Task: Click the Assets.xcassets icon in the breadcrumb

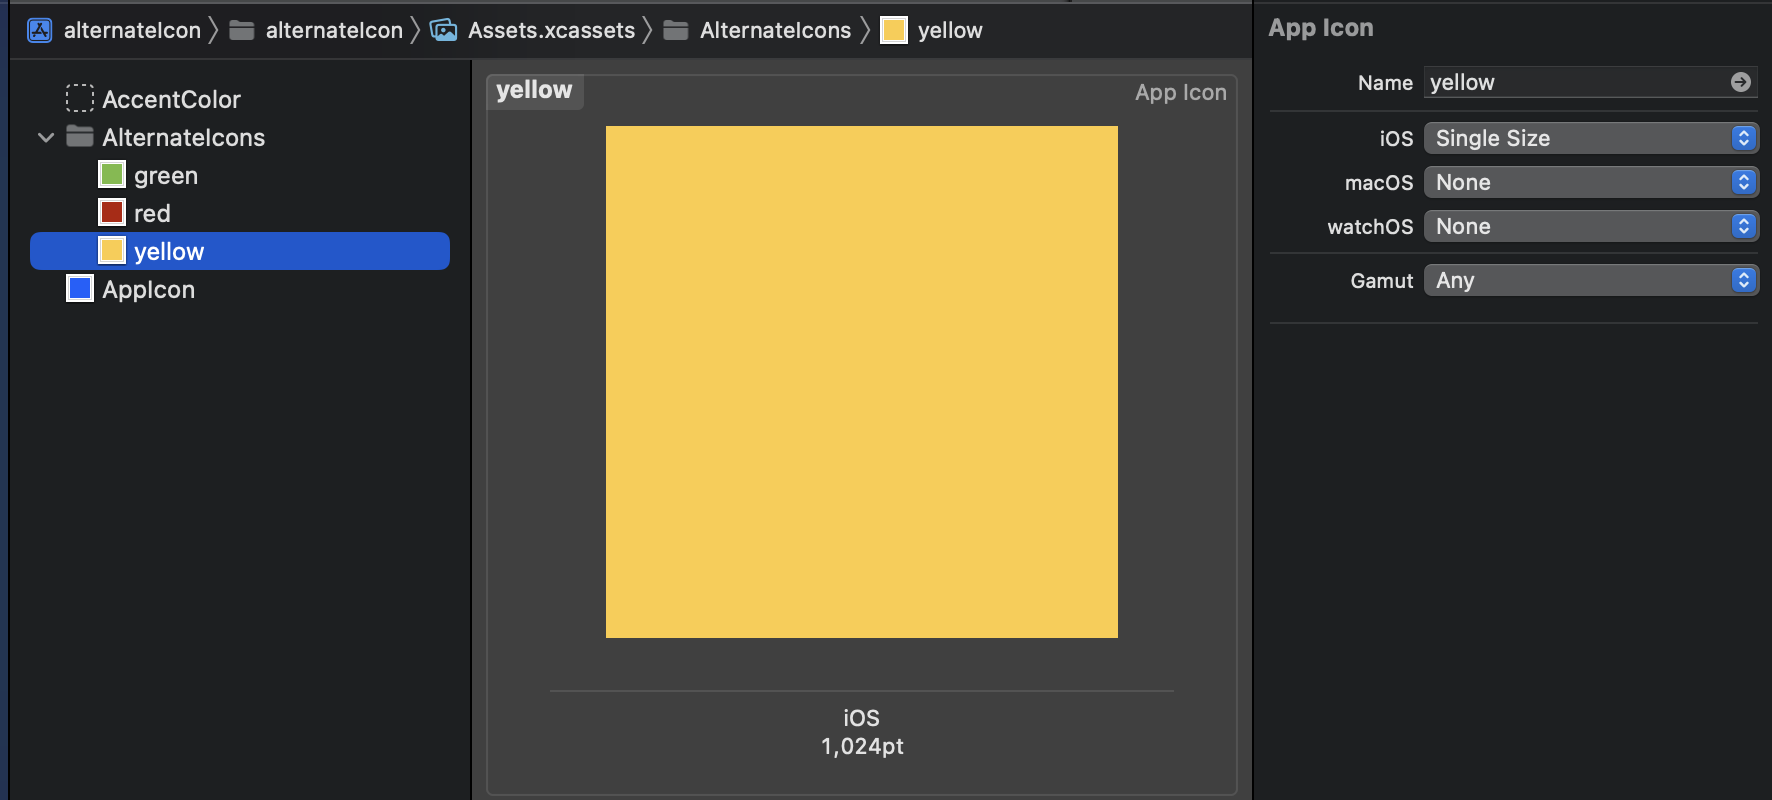Action: tap(443, 29)
